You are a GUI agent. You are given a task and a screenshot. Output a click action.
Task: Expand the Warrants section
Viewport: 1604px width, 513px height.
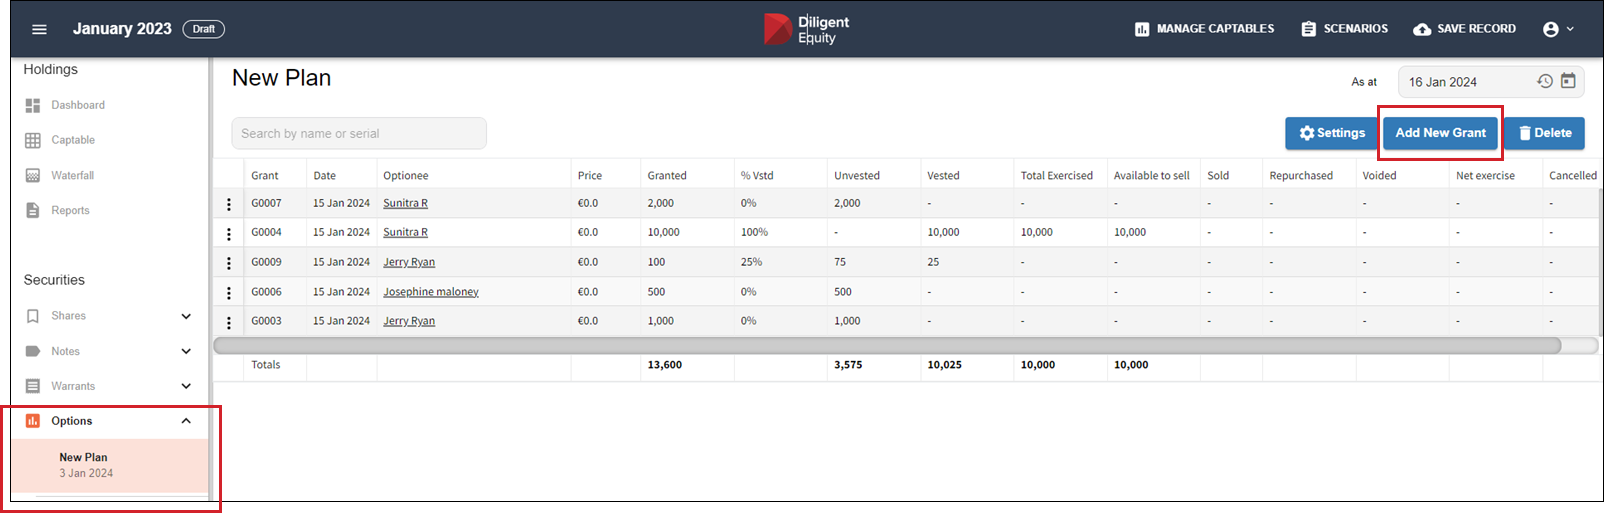point(186,386)
